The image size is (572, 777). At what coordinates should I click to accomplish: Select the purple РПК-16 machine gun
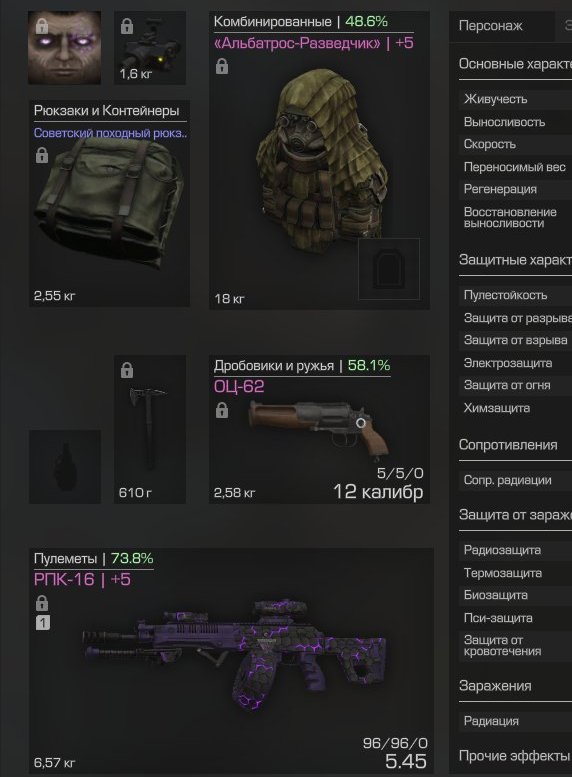tap(231, 661)
